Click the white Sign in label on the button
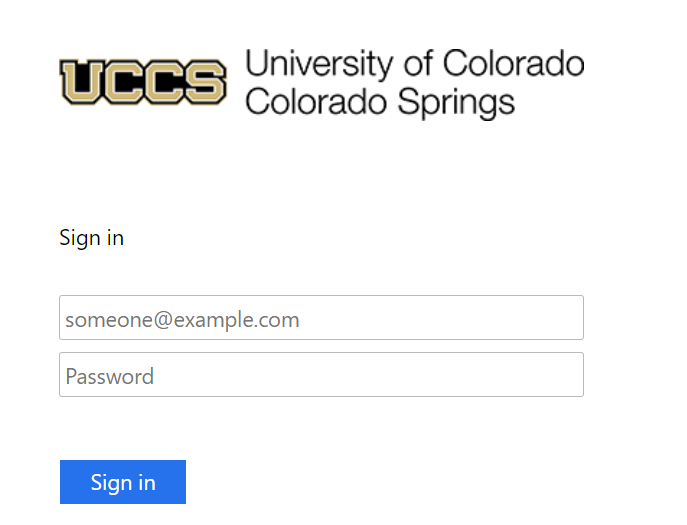The height and width of the screenshot is (525, 687). tap(123, 483)
